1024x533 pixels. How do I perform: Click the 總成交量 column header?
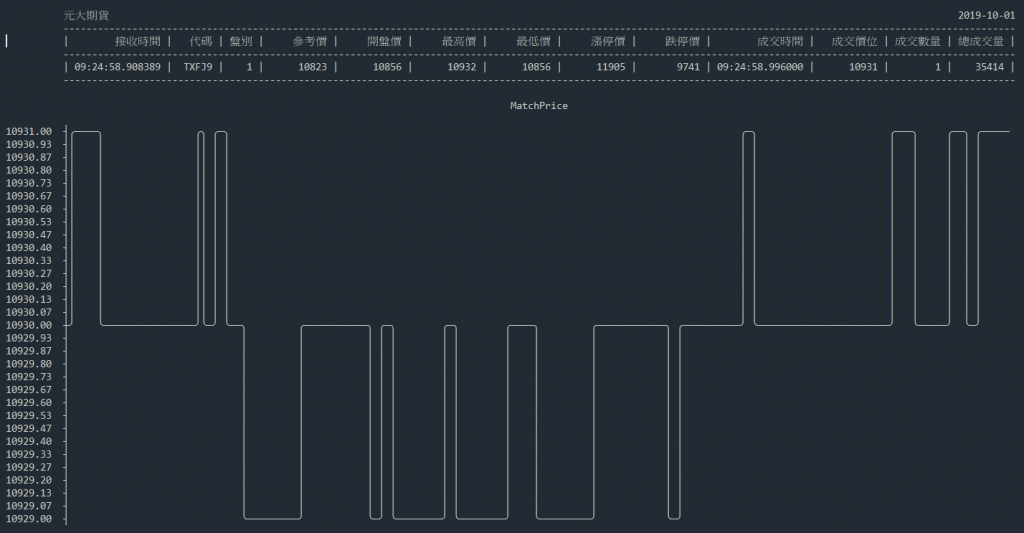tap(981, 41)
